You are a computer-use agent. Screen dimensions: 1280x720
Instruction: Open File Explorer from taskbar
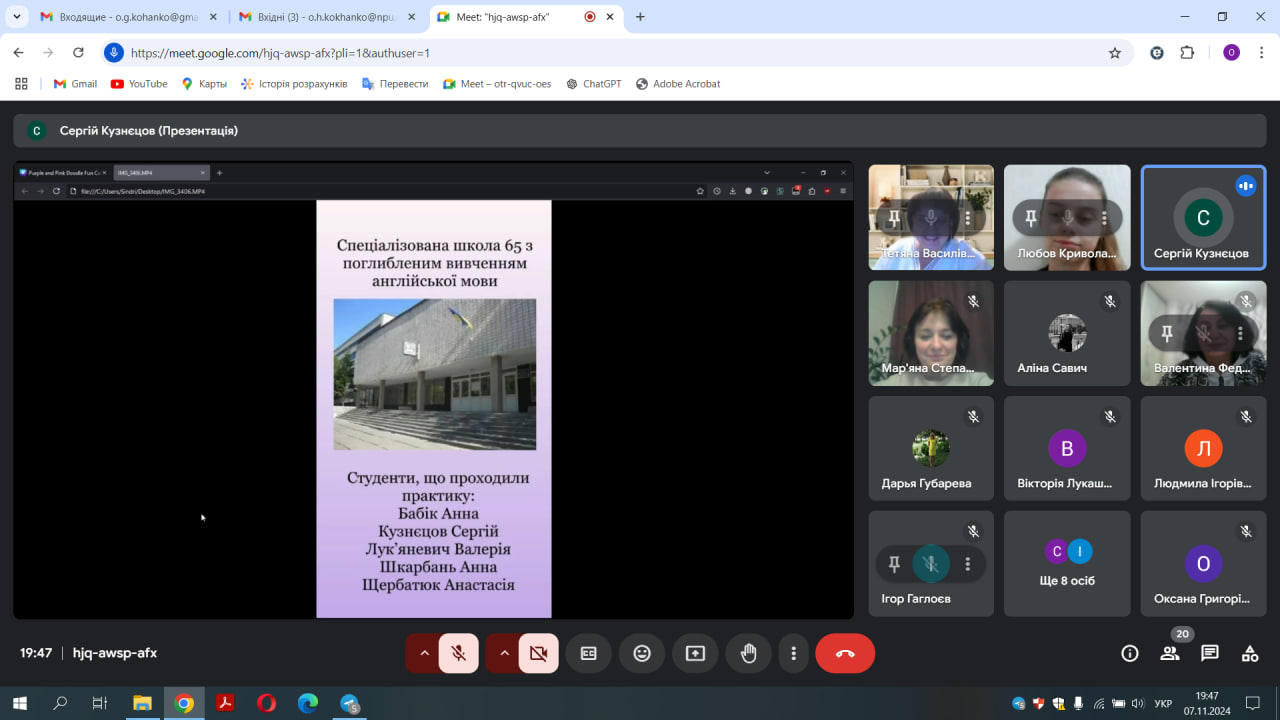point(142,703)
